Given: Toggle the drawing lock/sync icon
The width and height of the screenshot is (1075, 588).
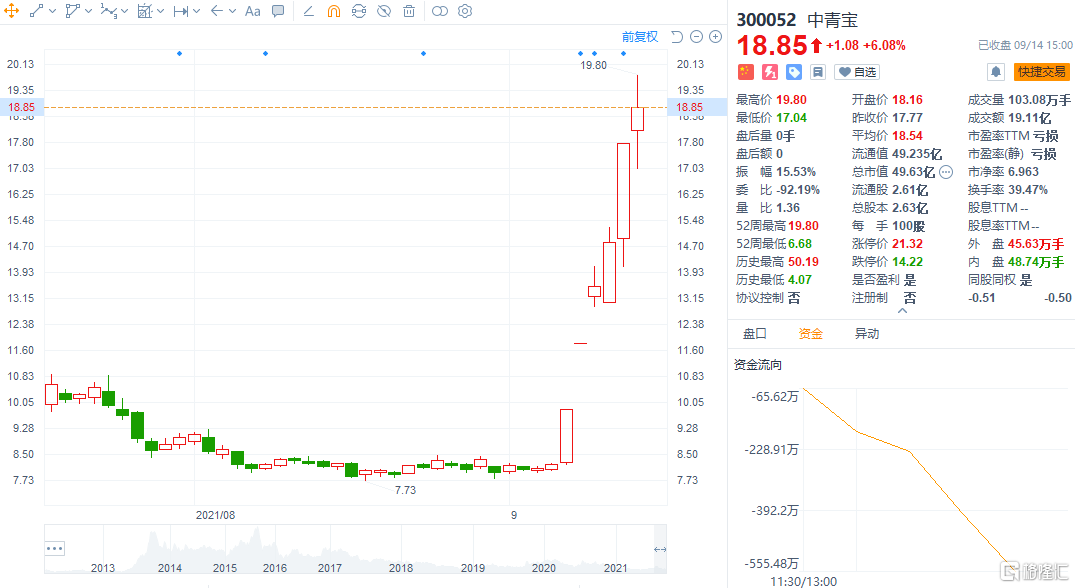Looking at the screenshot, I should [359, 11].
